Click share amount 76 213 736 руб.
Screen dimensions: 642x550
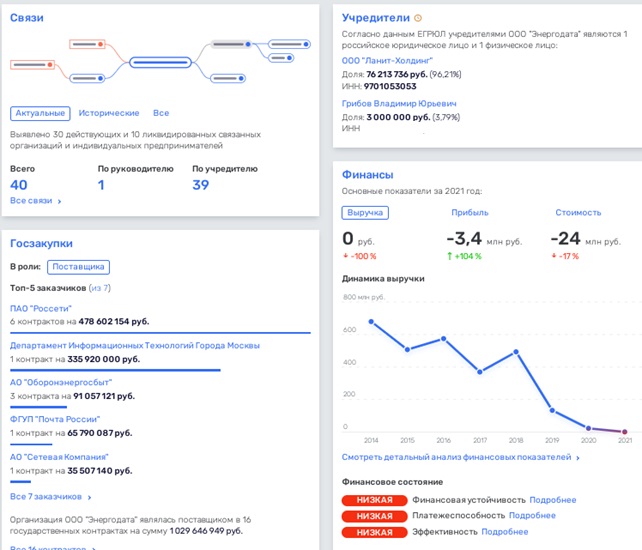tap(397, 75)
